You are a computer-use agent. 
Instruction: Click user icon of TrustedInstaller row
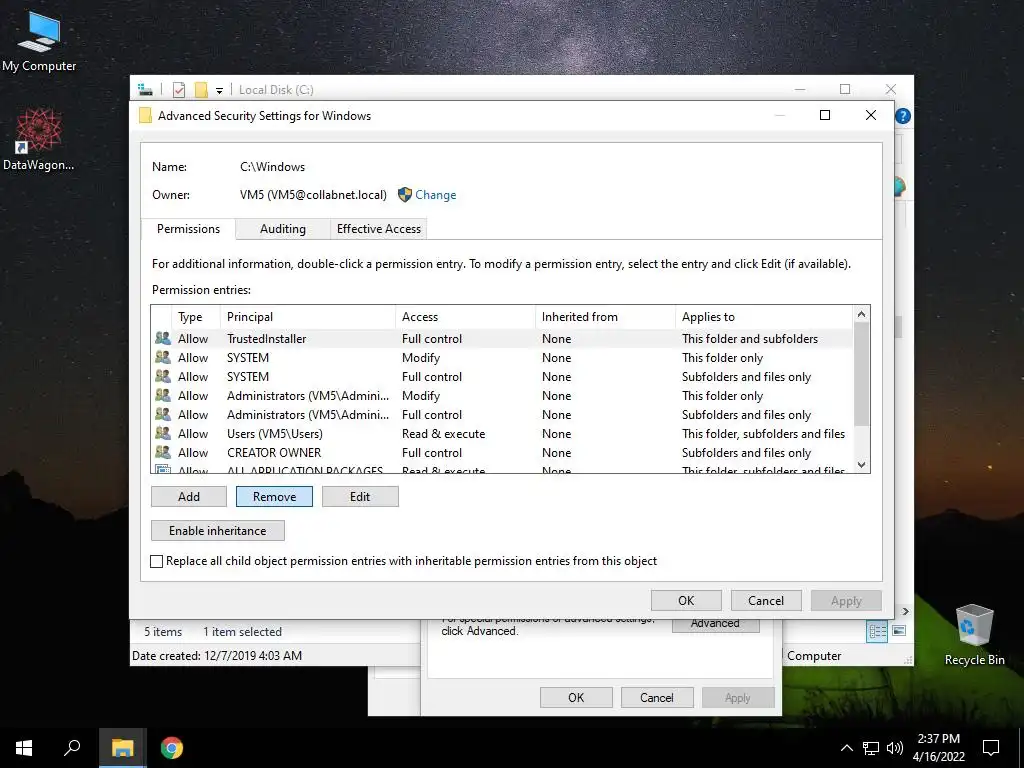[163, 338]
